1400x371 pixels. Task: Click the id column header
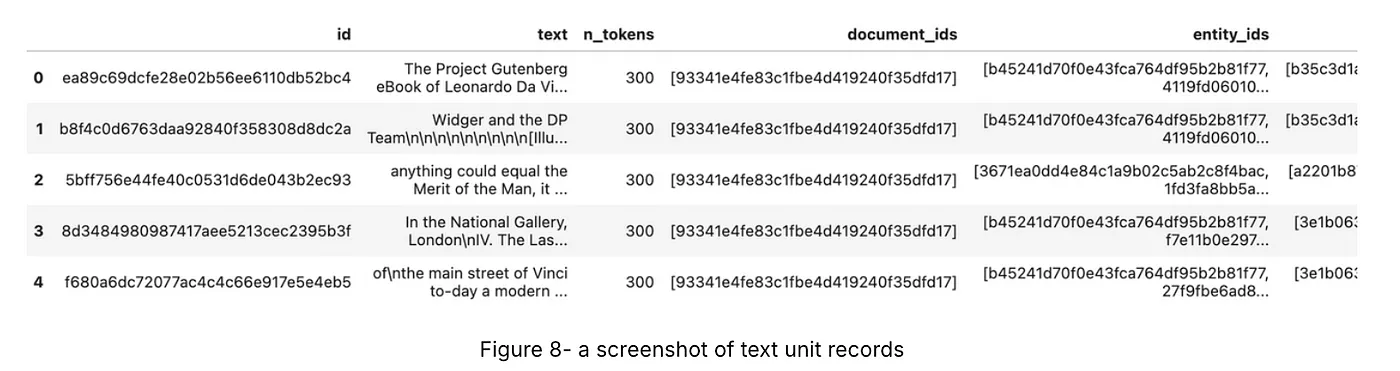point(343,34)
